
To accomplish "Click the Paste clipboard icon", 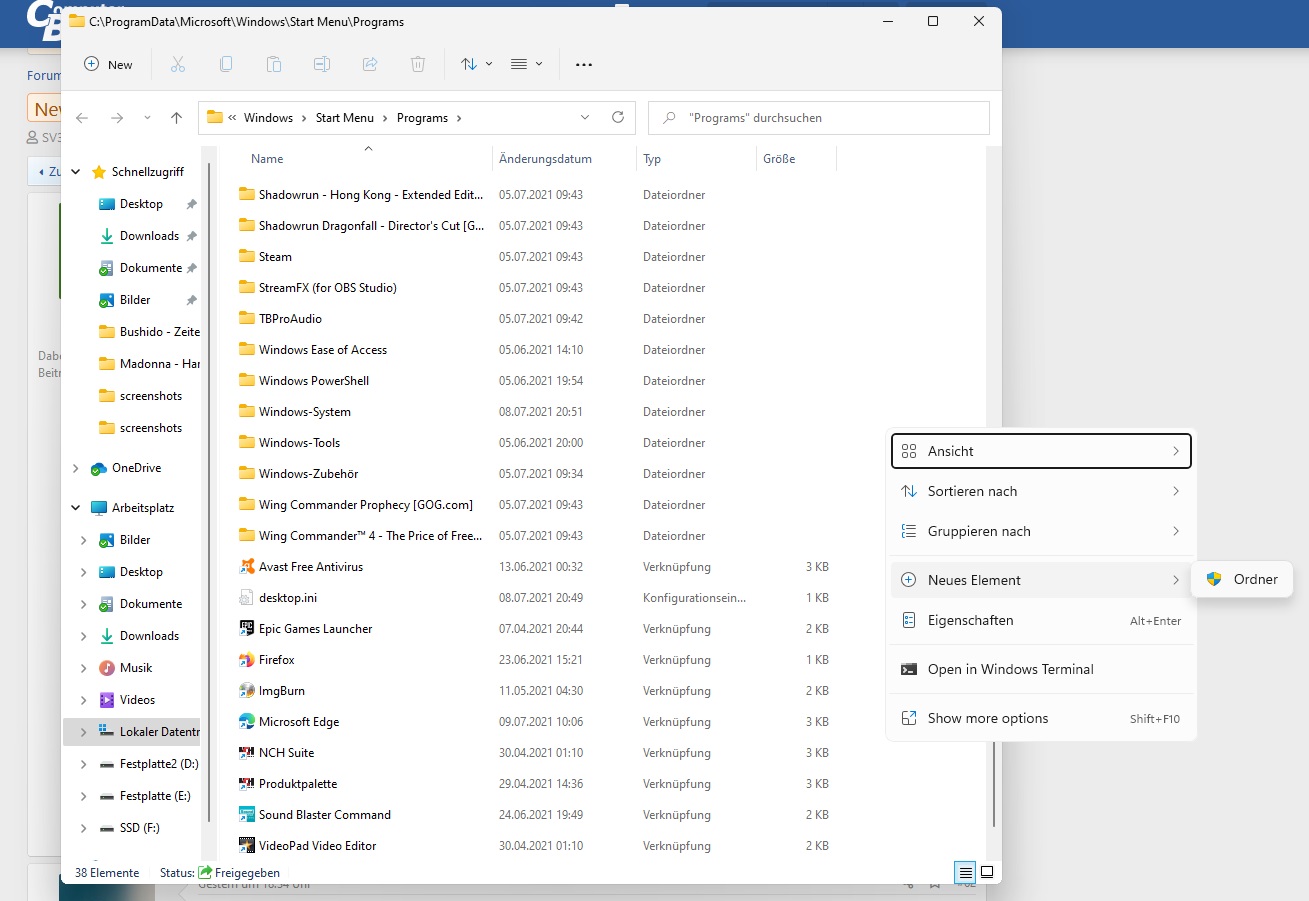I will pyautogui.click(x=274, y=64).
